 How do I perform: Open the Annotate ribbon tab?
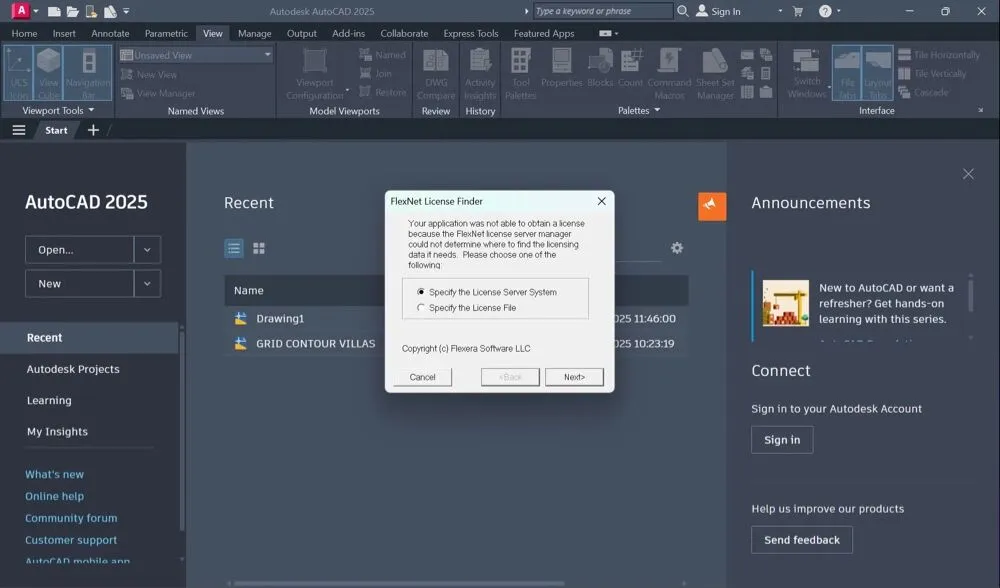point(110,33)
